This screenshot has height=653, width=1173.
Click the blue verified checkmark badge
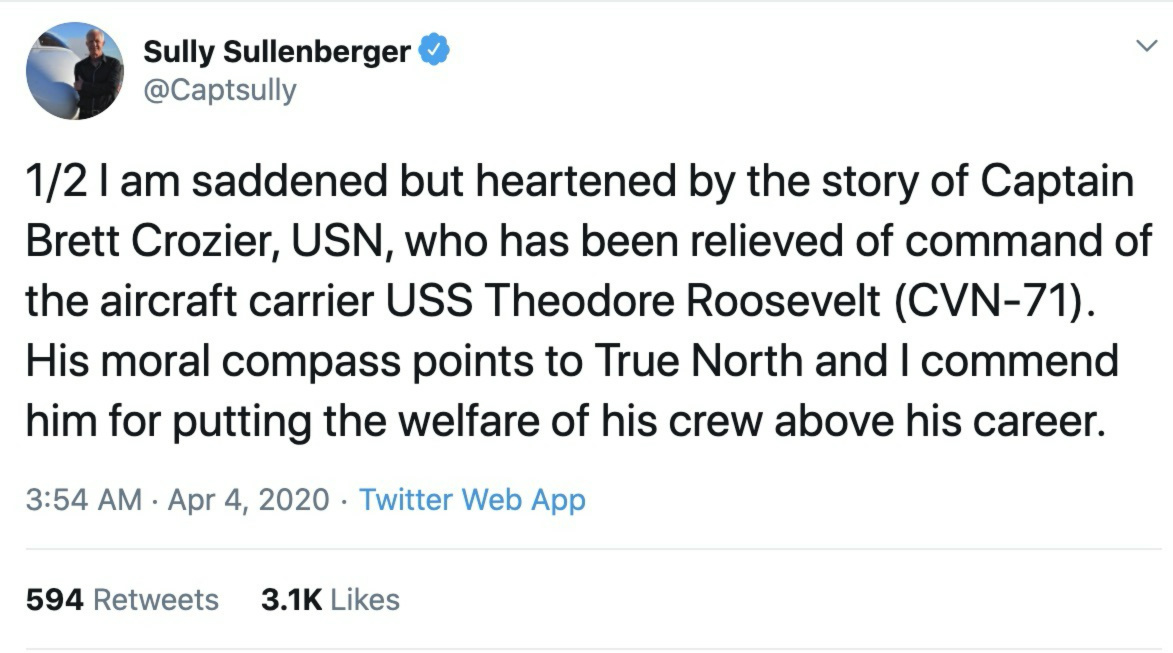(433, 51)
